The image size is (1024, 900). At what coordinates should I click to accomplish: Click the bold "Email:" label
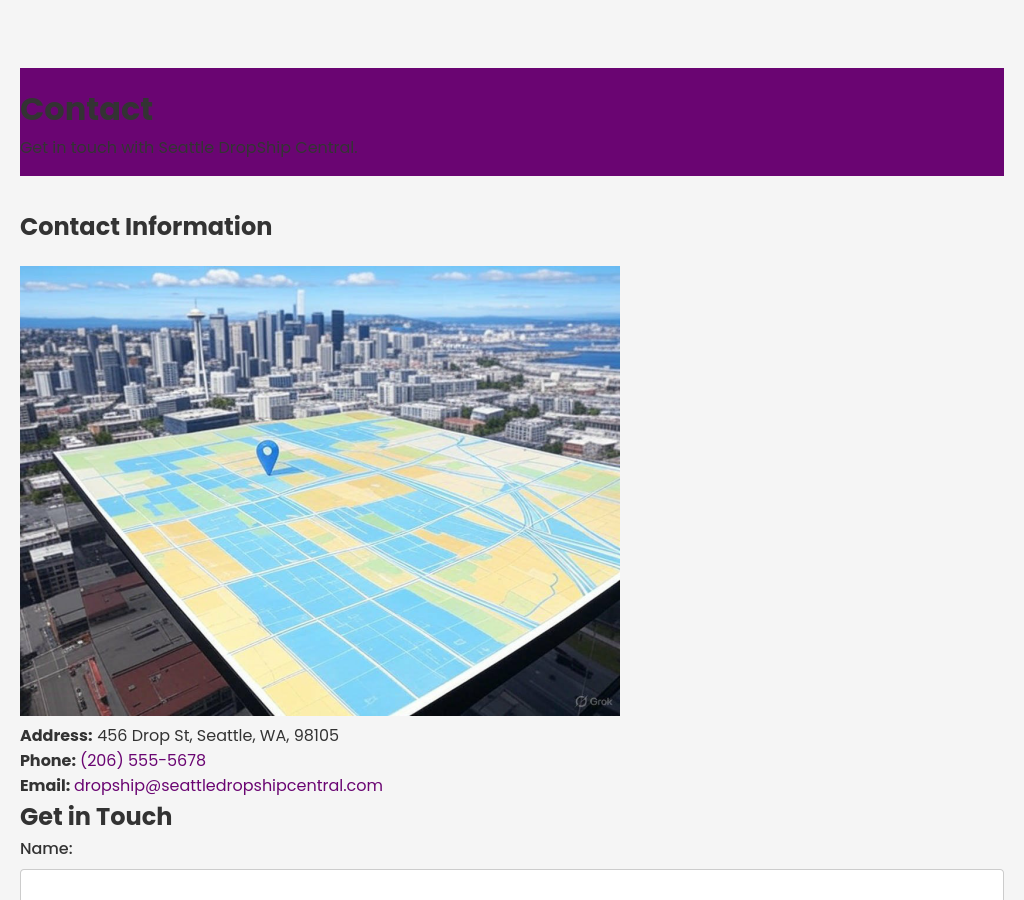point(45,786)
